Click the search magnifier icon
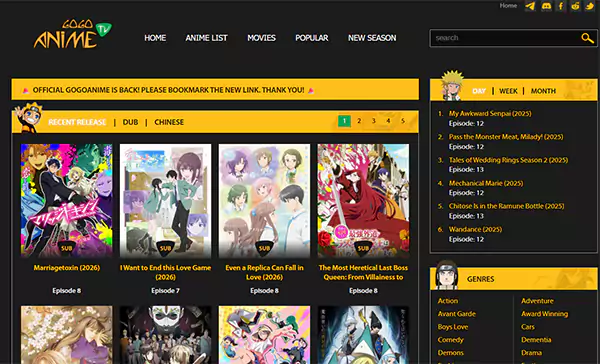The image size is (600, 364). (x=587, y=38)
